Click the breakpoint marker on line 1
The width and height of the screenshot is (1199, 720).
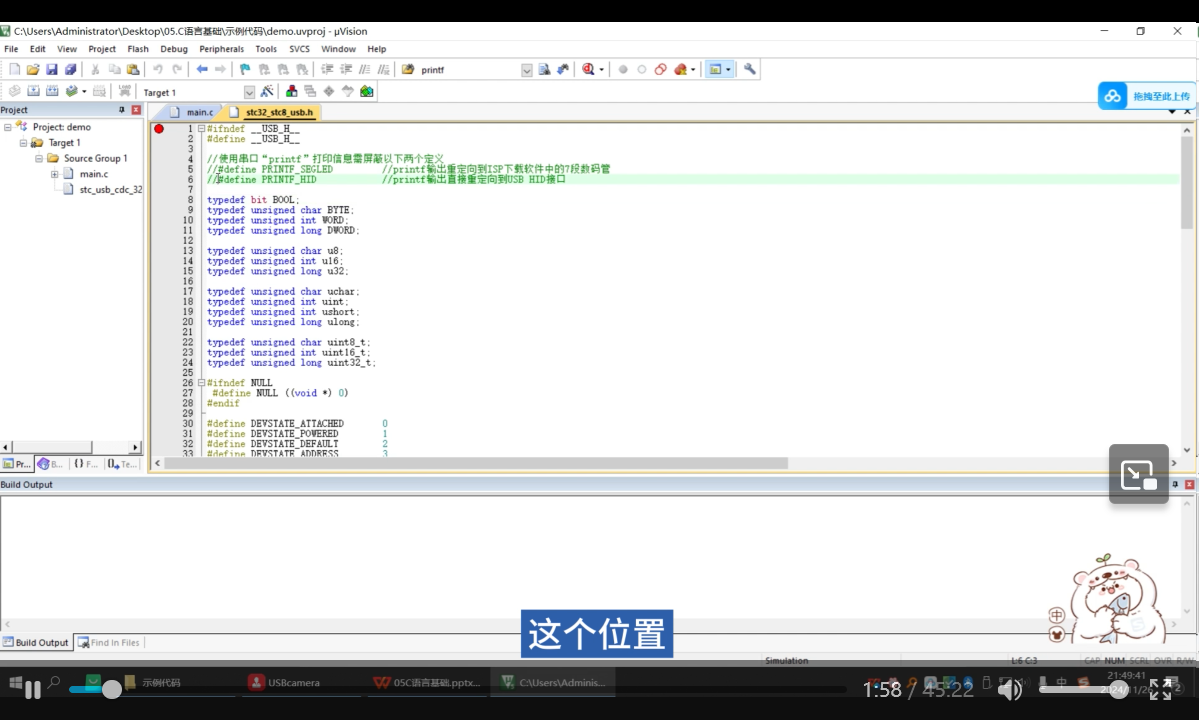click(159, 129)
